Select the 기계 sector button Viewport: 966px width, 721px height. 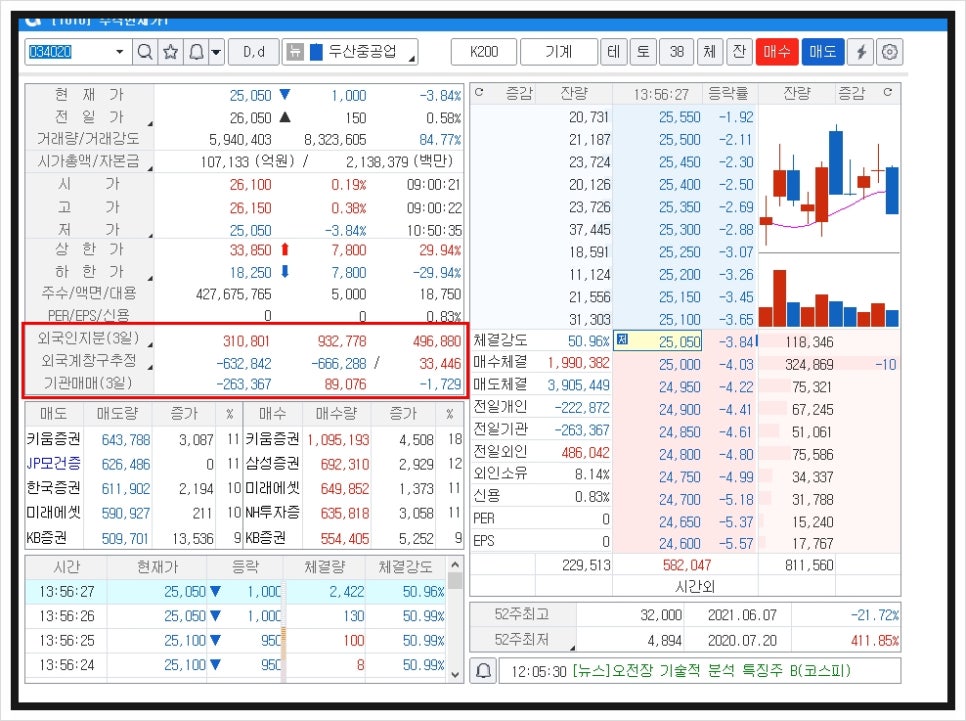(x=558, y=52)
